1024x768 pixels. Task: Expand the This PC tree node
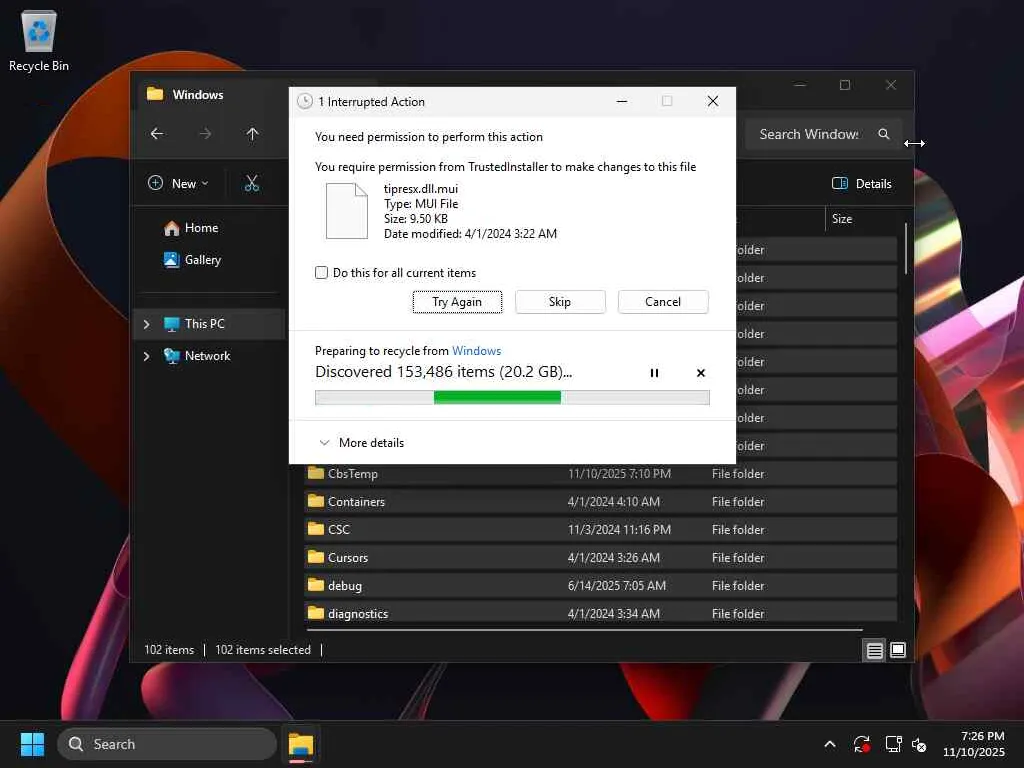[x=146, y=324]
